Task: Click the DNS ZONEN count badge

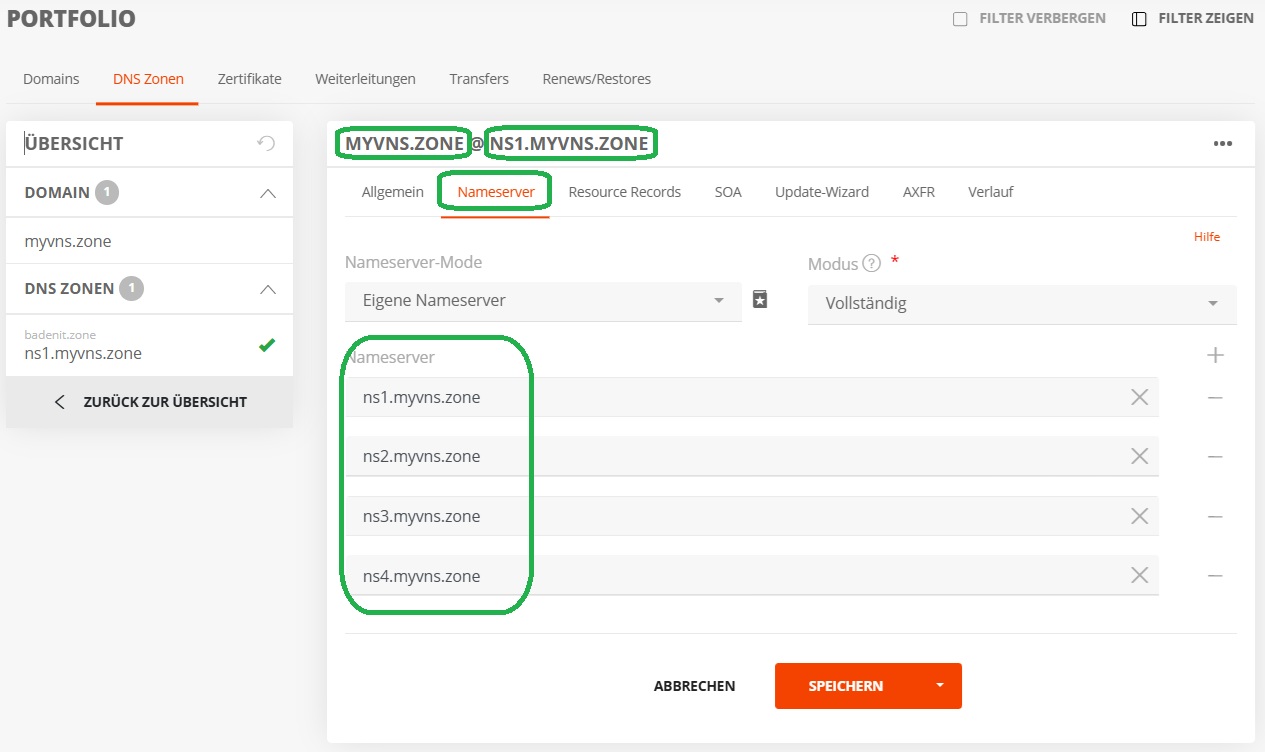Action: tap(131, 289)
